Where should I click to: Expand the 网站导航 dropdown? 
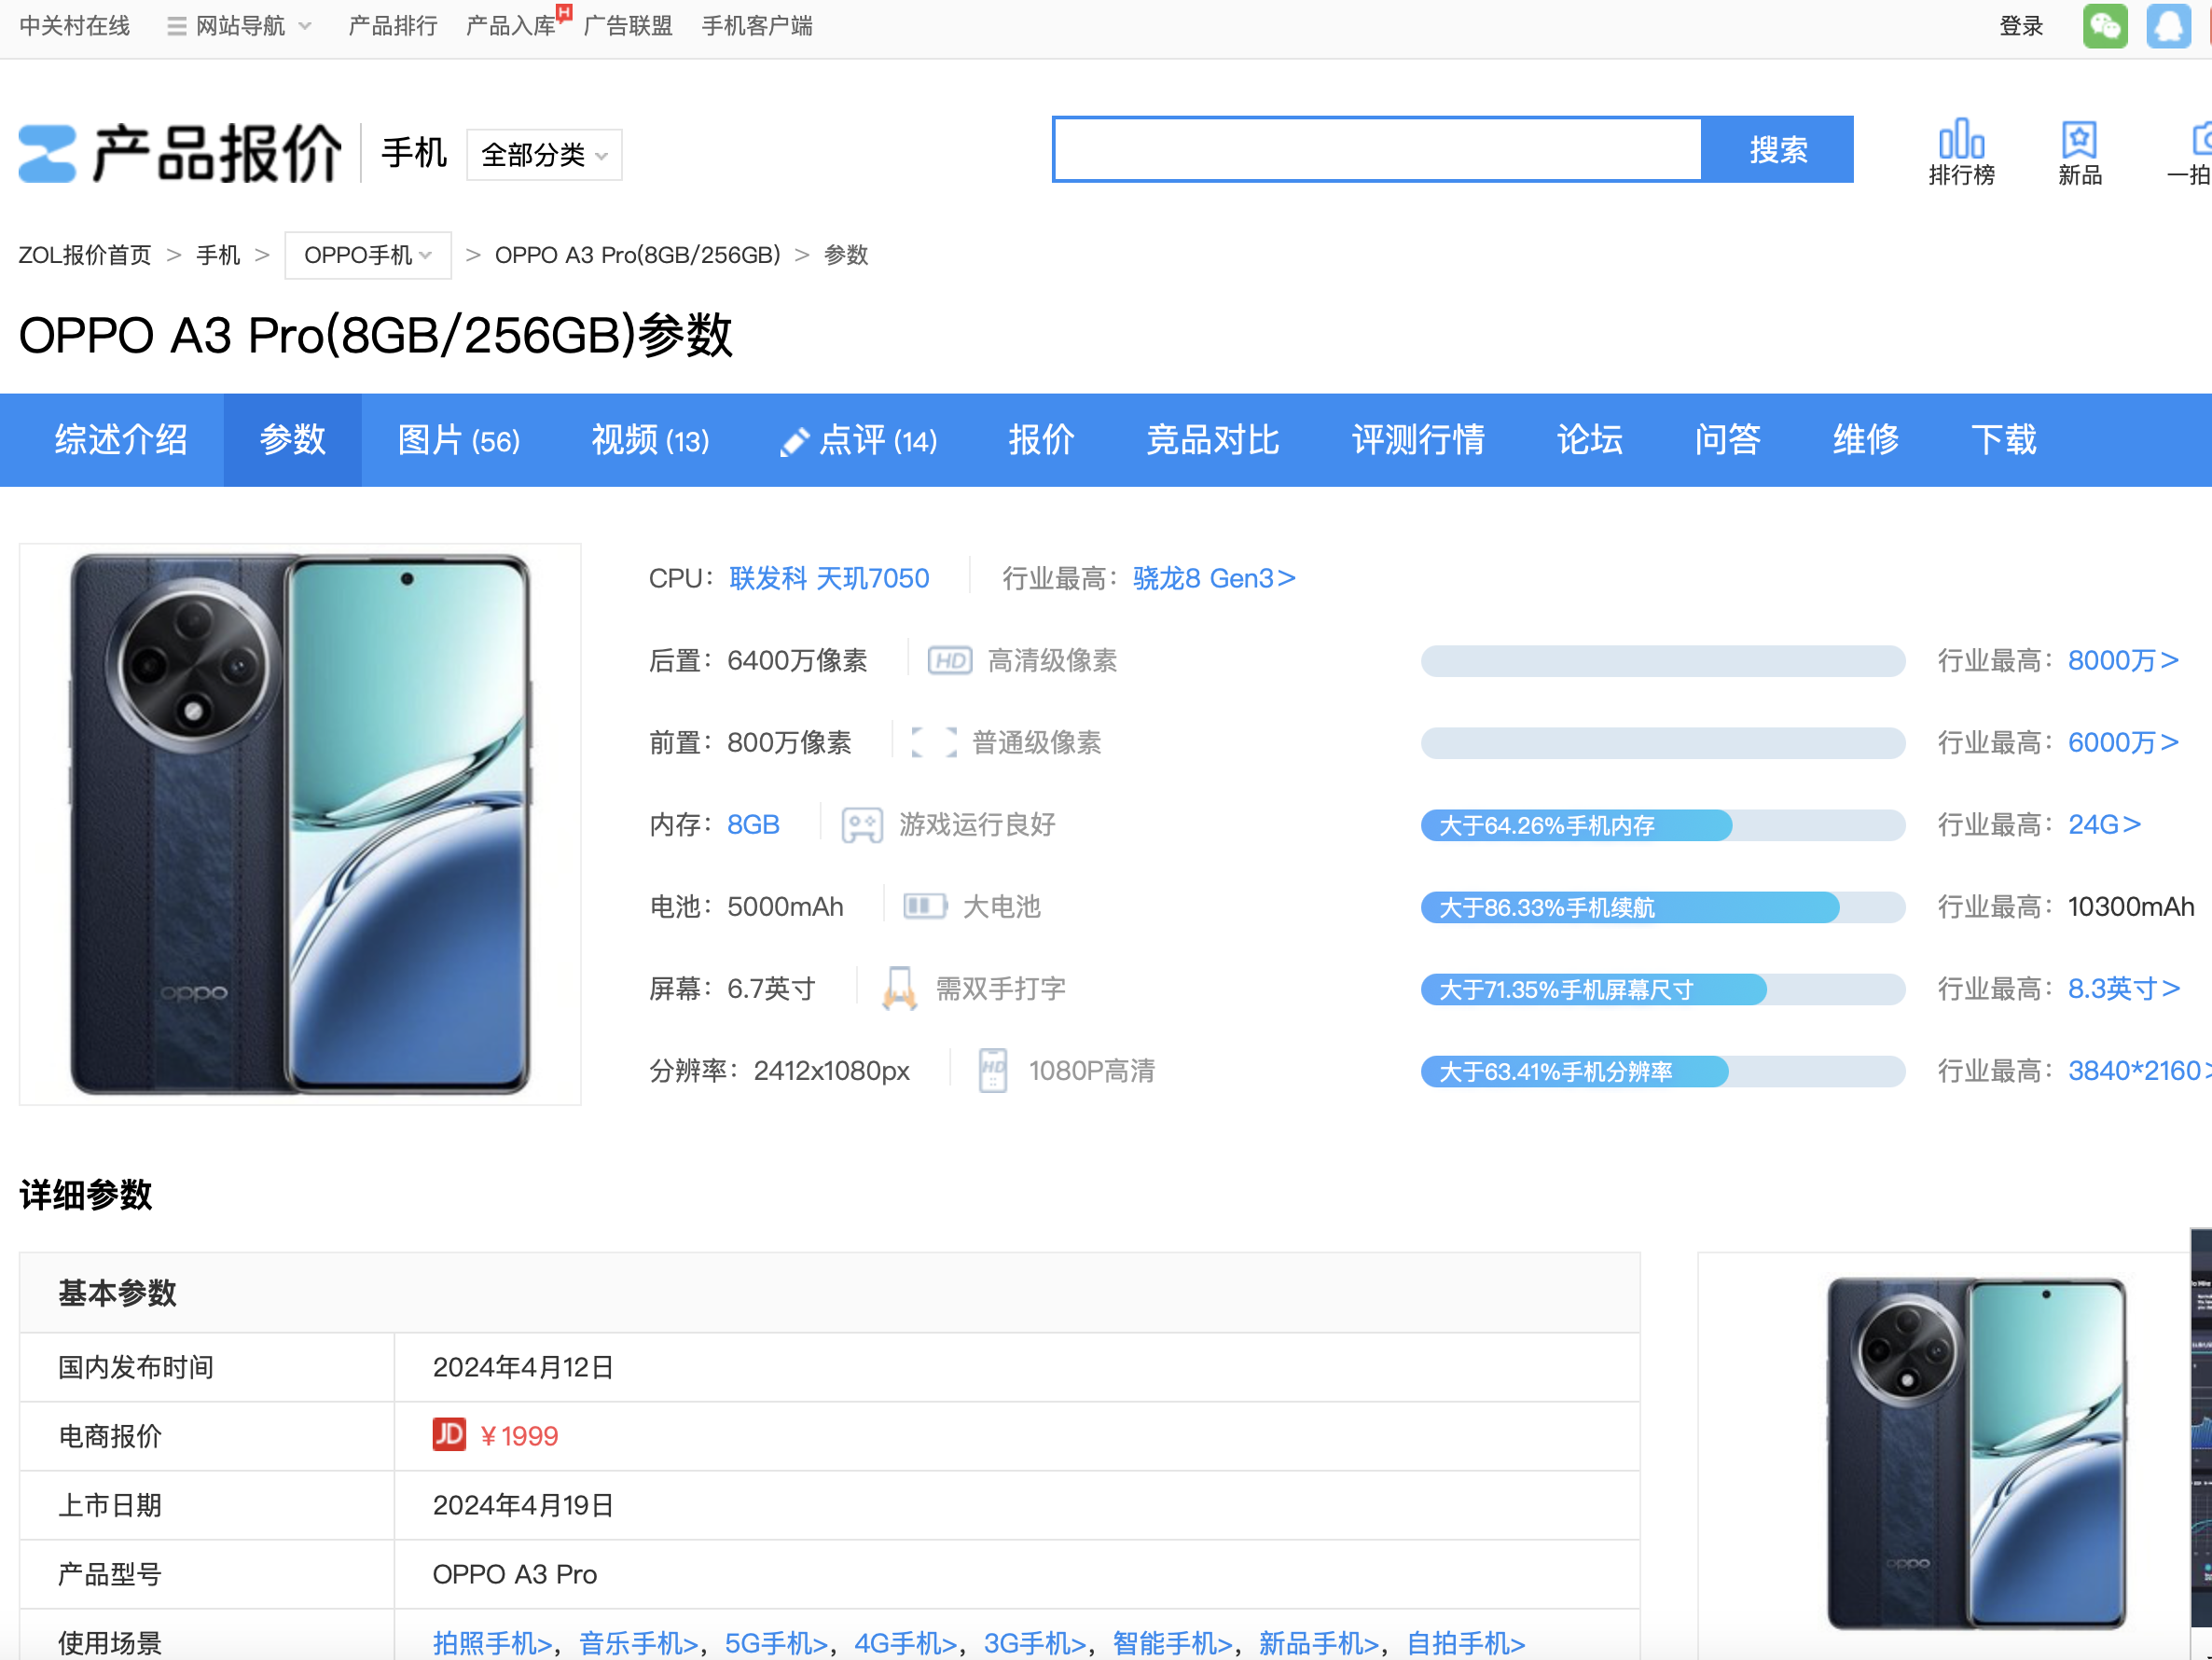240,26
